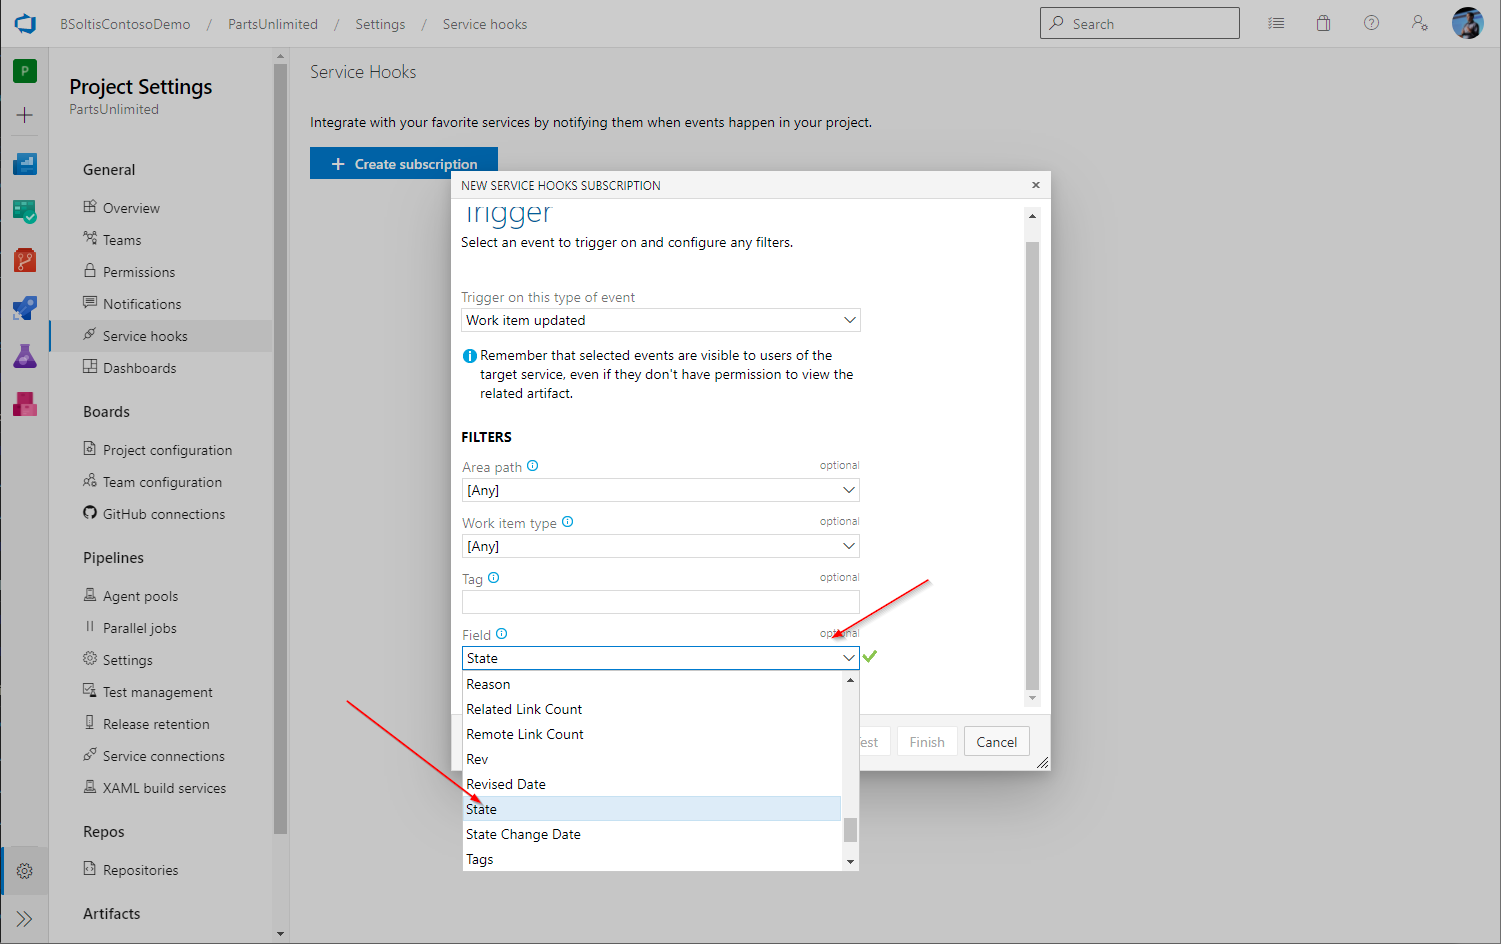Screen dimensions: 1501x944
Task: Open the Area path dropdown
Action: (x=660, y=490)
